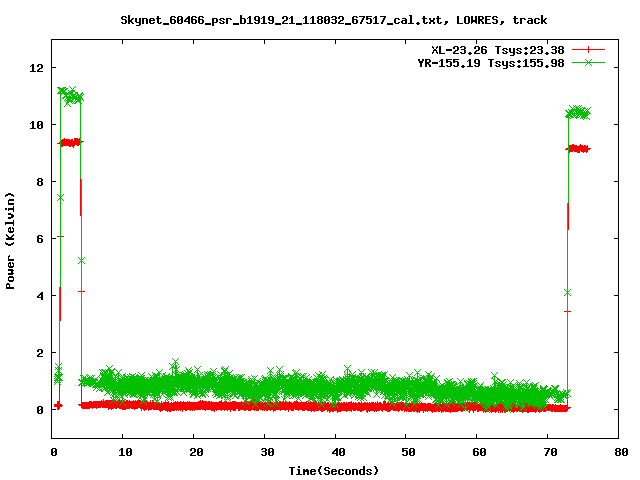
Task: Click y-axis tick label 8
Action: click(40, 182)
